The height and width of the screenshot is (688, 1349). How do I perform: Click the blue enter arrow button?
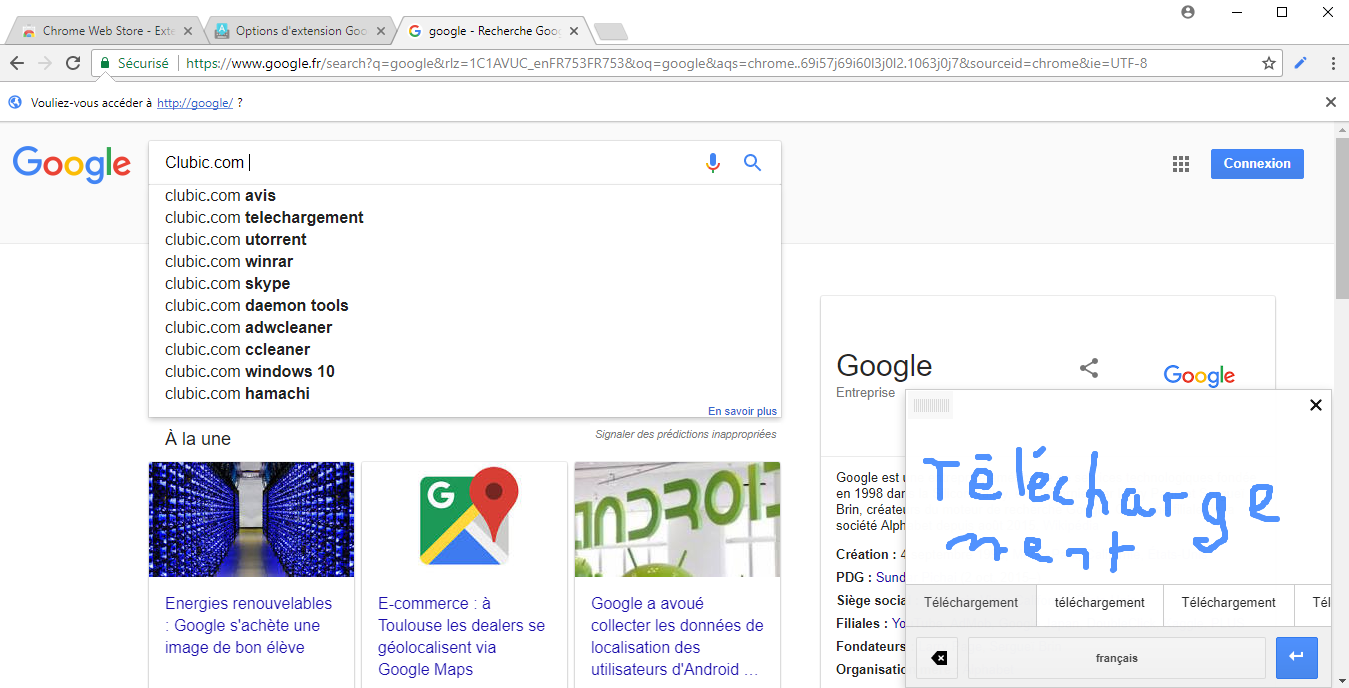pos(1297,657)
